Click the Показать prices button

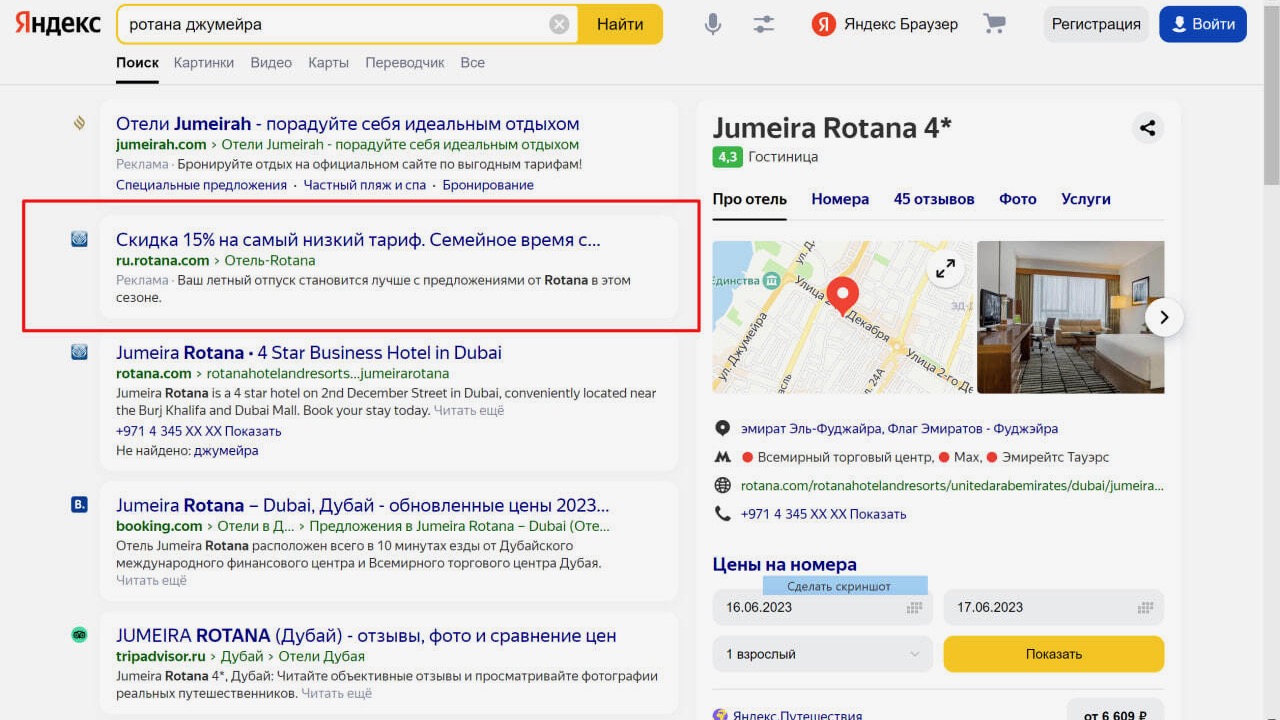click(x=1053, y=654)
